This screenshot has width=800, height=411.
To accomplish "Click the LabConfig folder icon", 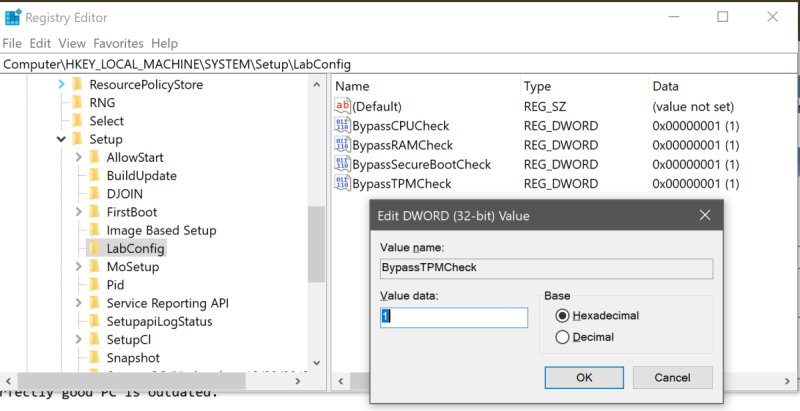I will coord(94,248).
